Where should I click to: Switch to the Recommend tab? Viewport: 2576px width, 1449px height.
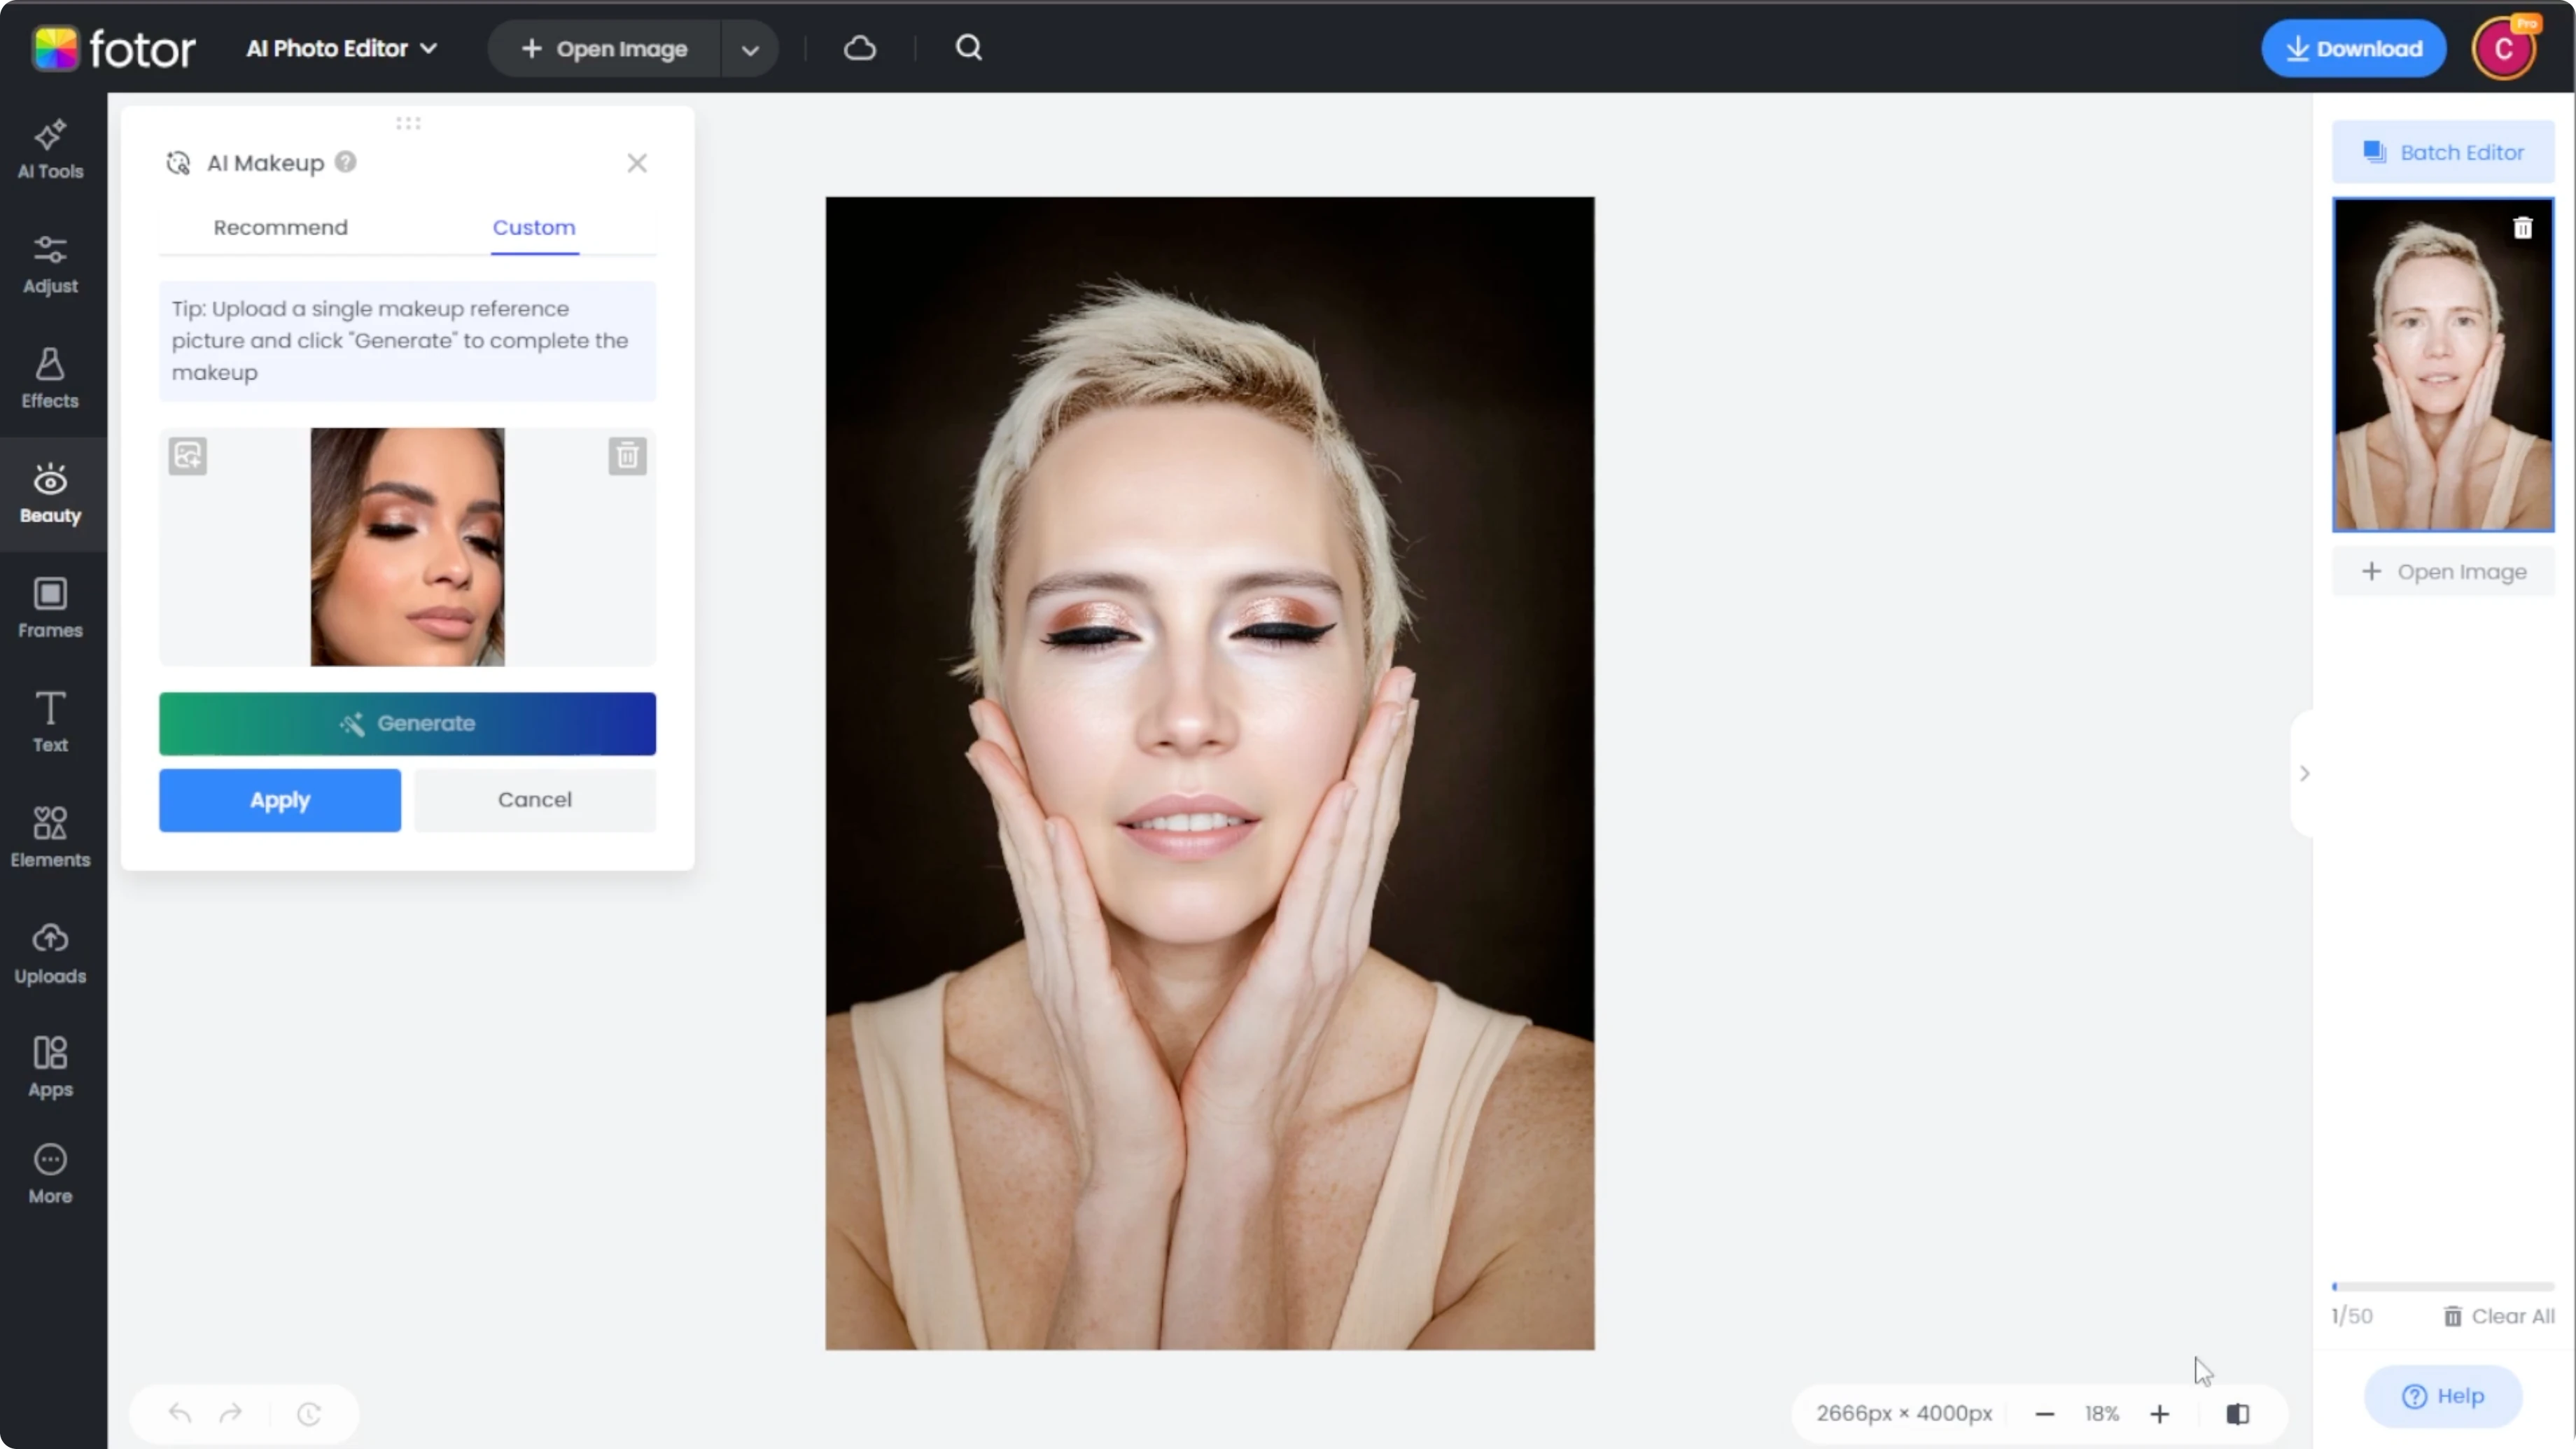tap(280, 227)
